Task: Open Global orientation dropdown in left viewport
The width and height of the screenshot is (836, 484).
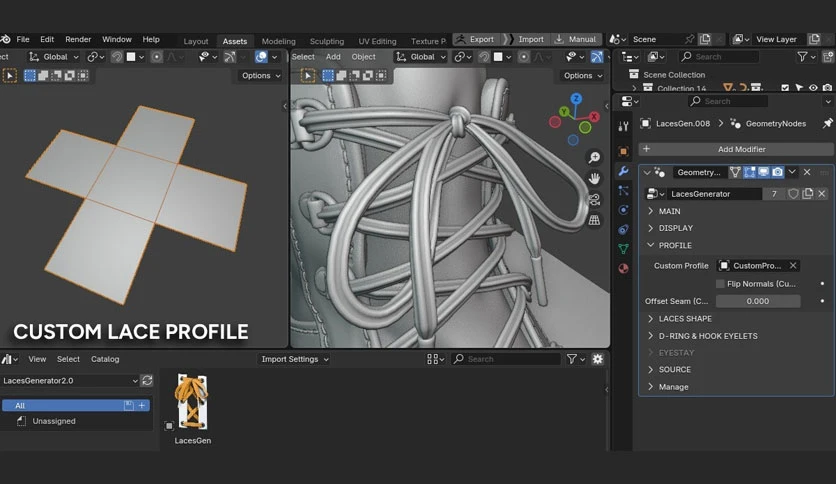Action: 53,57
